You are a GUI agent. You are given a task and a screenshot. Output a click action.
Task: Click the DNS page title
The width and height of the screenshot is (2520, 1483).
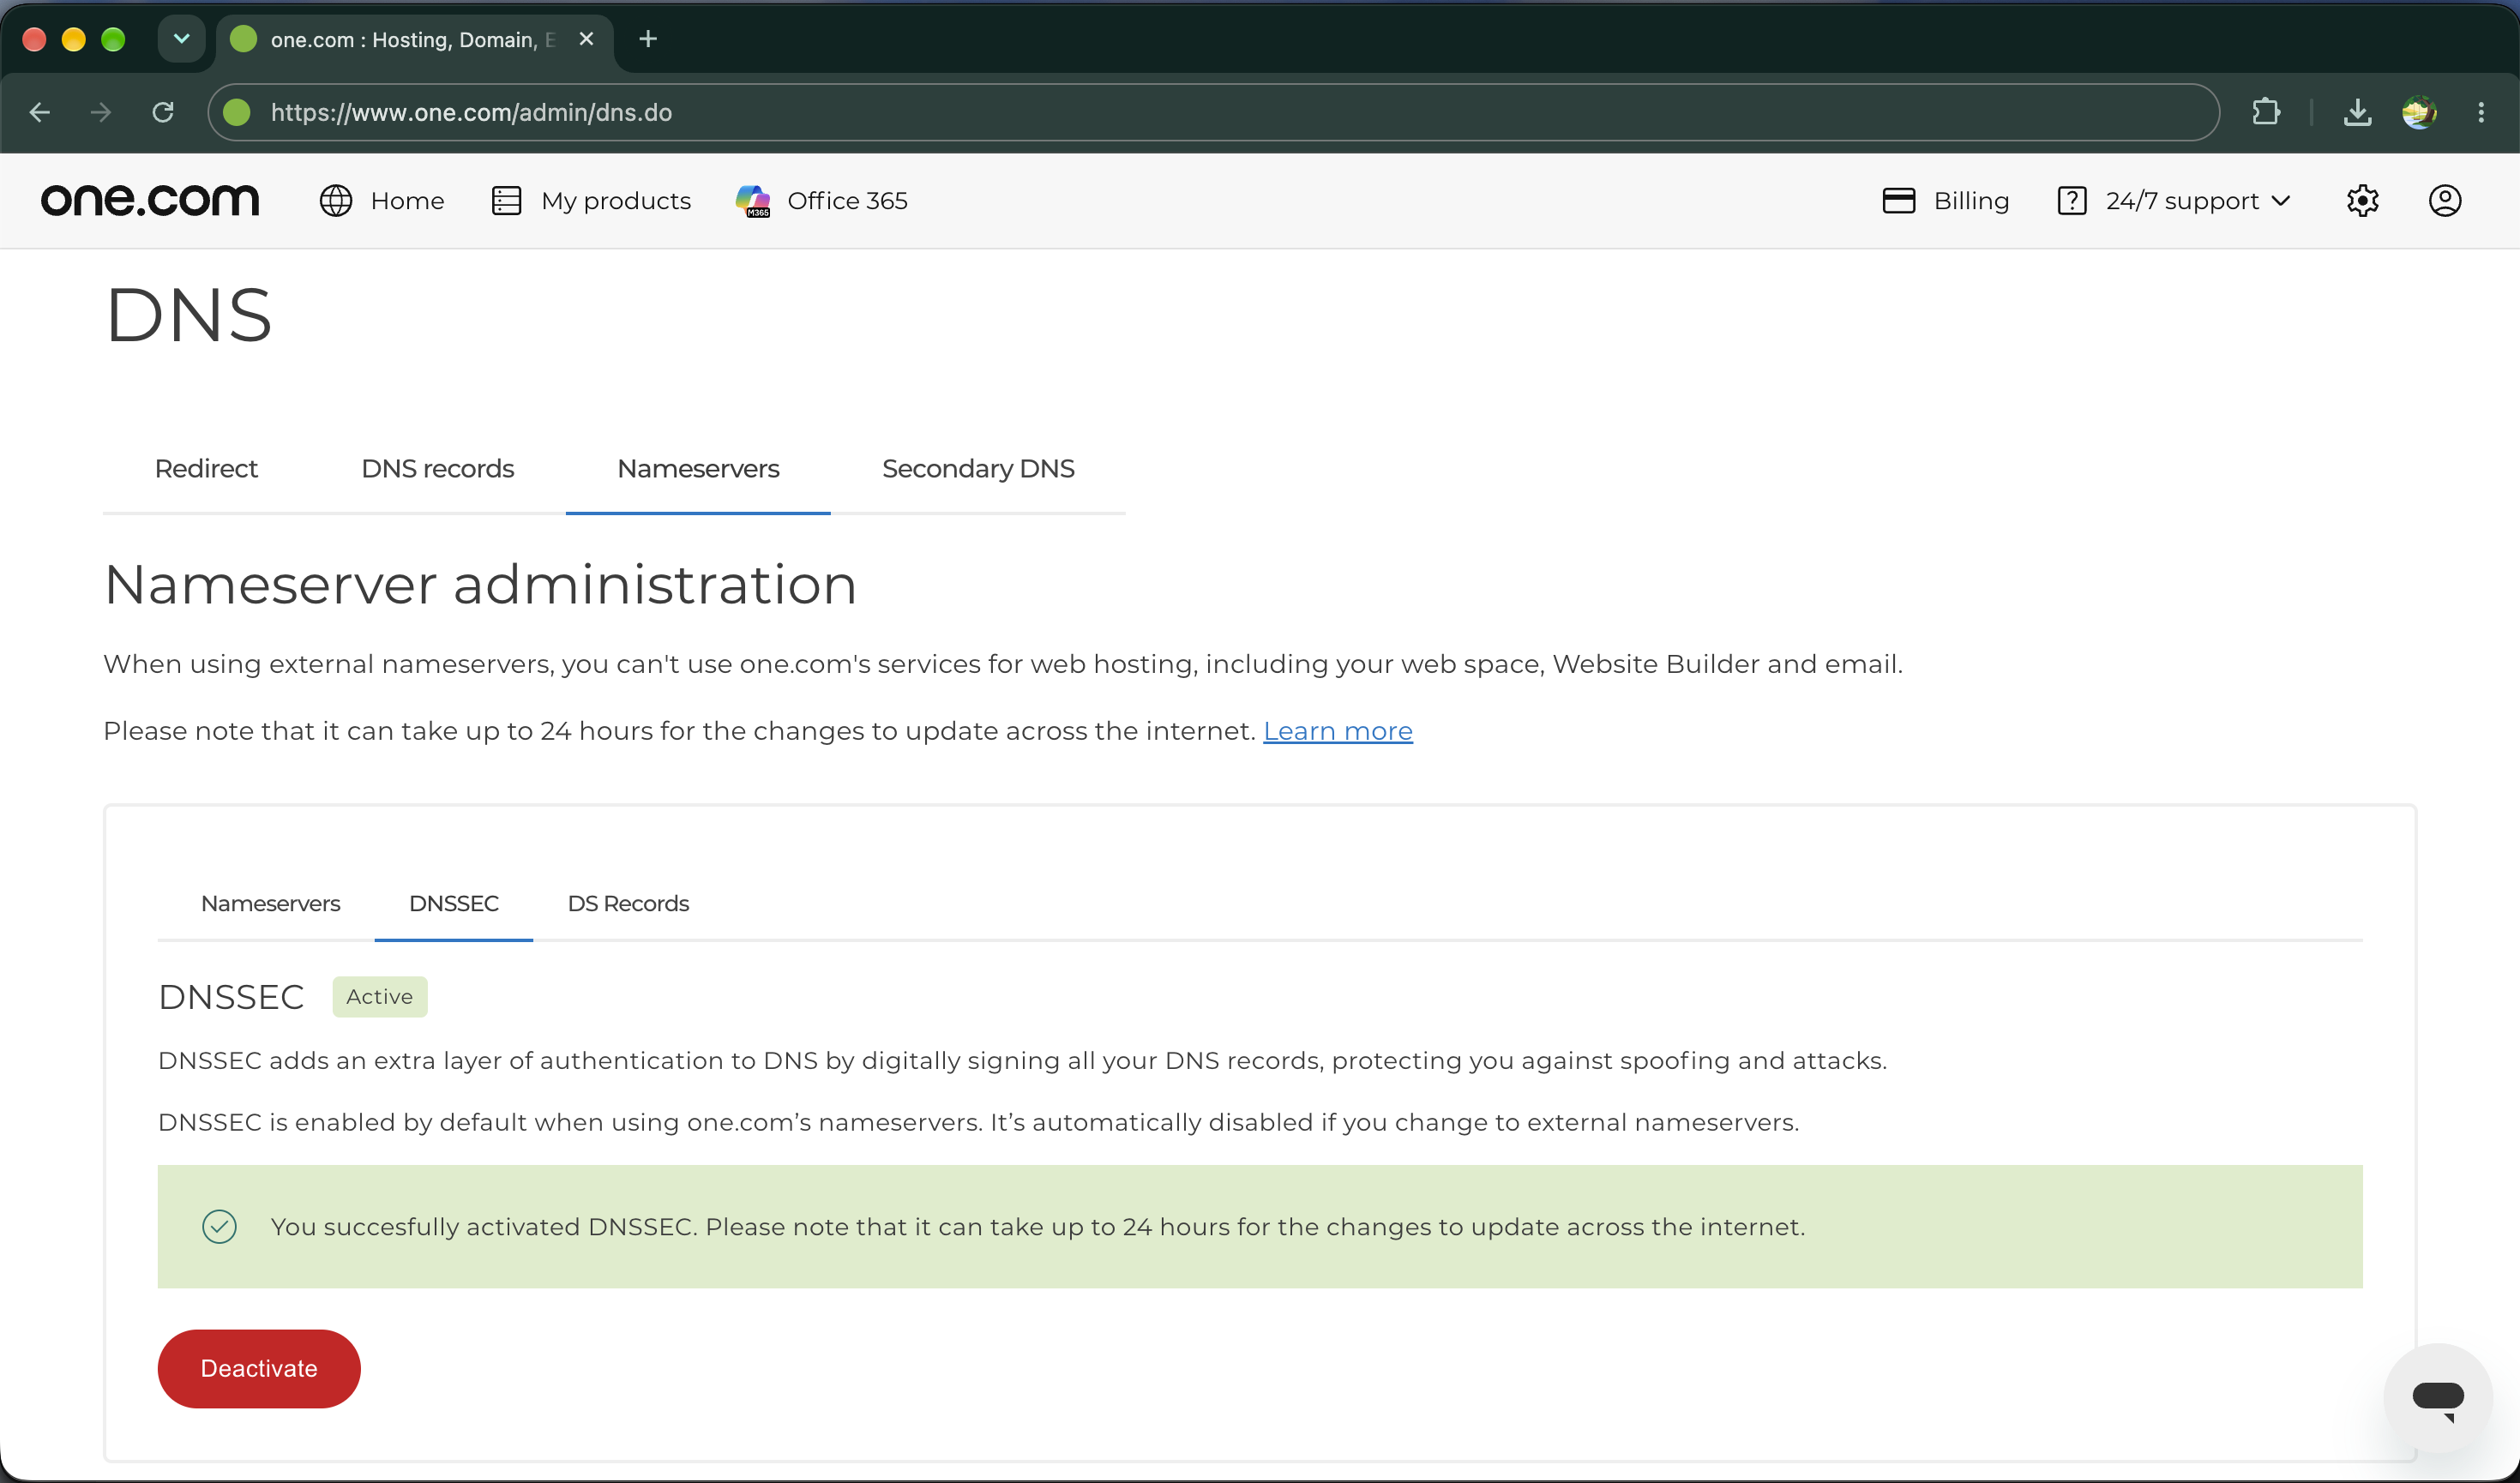[x=189, y=316]
